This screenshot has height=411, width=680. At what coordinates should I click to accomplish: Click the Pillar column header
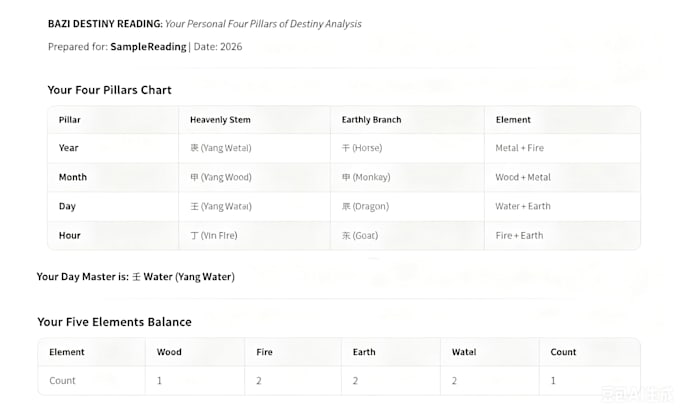[x=70, y=120]
